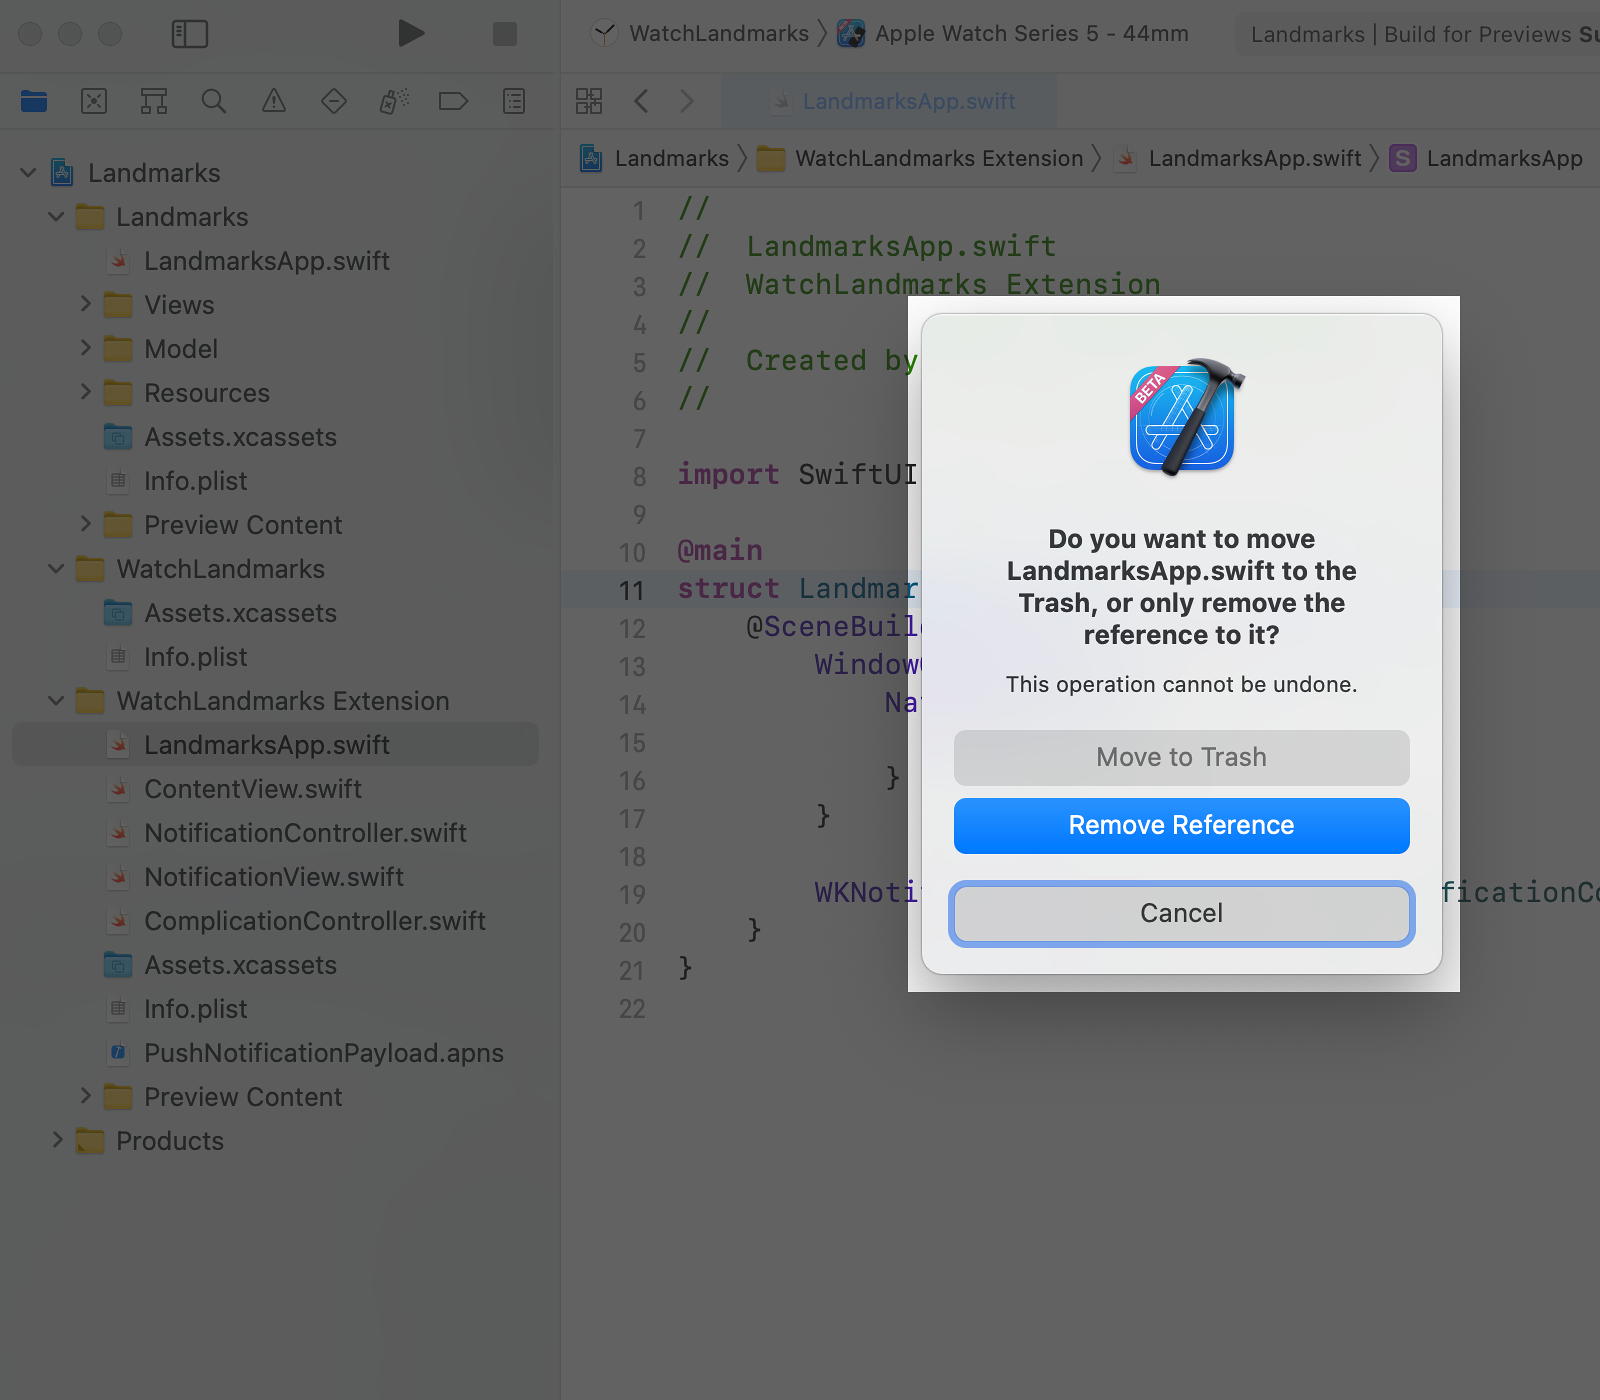
Task: Select Assets.xcassets under WatchLandmarks
Action: coord(240,613)
